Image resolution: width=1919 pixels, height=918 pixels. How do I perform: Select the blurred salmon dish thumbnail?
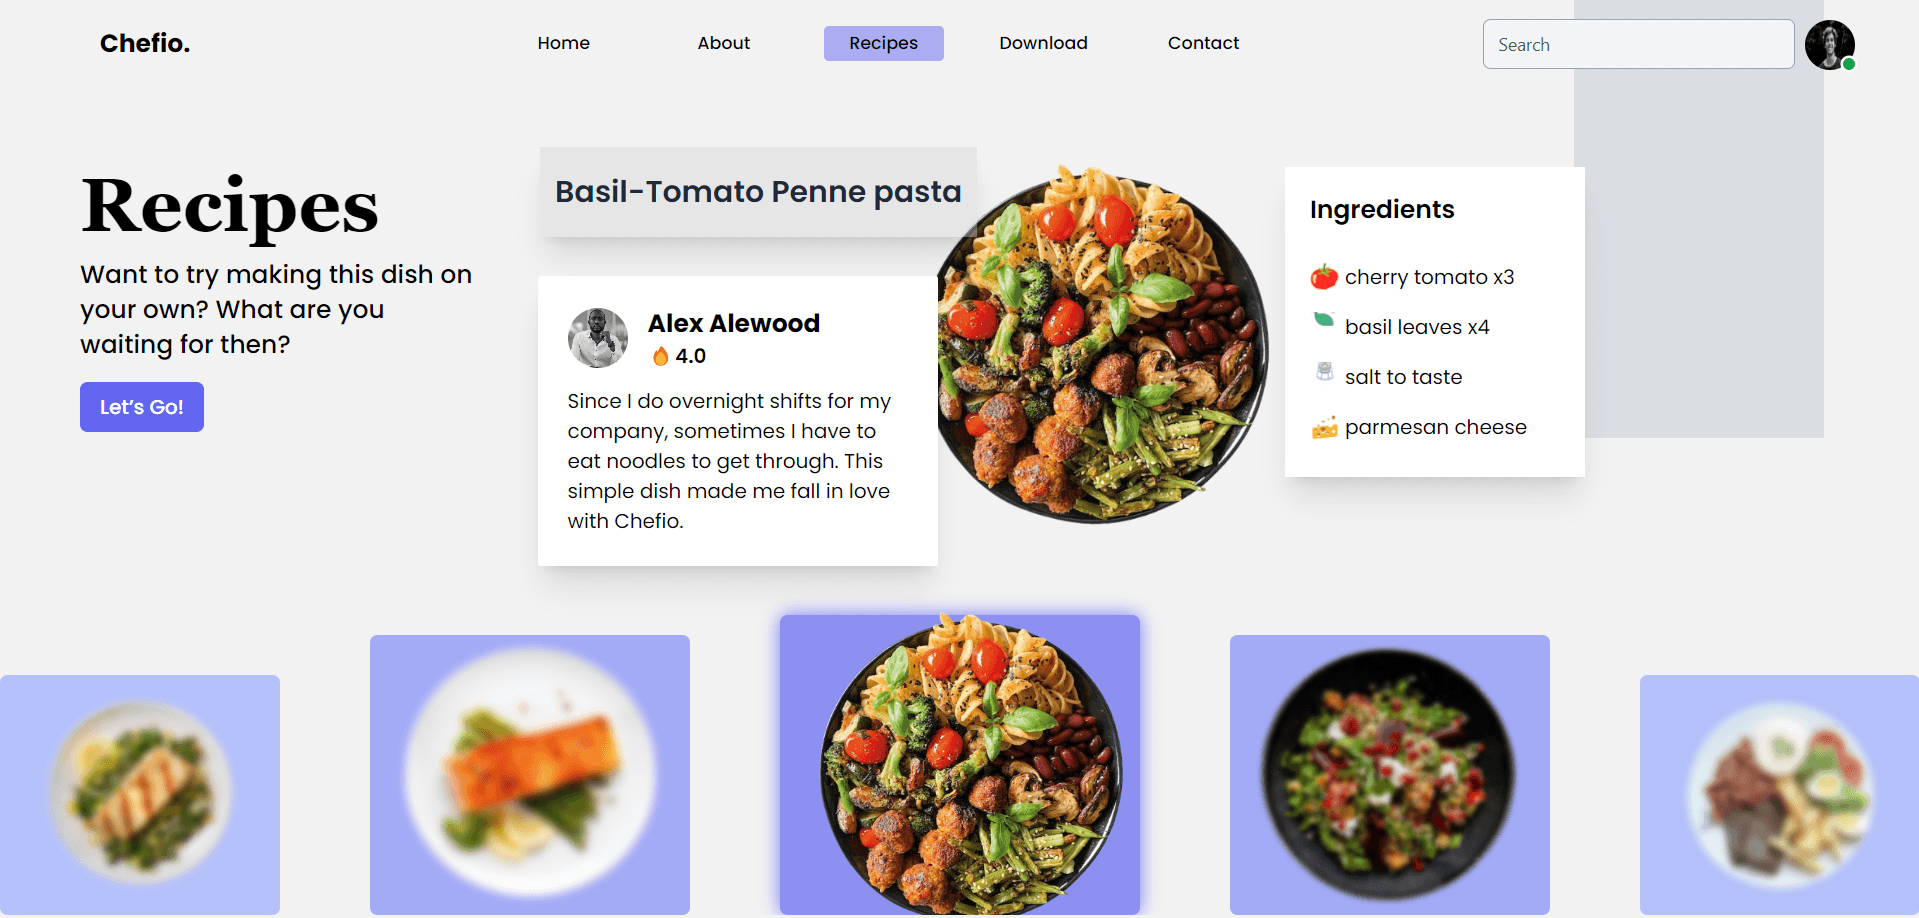(x=530, y=775)
